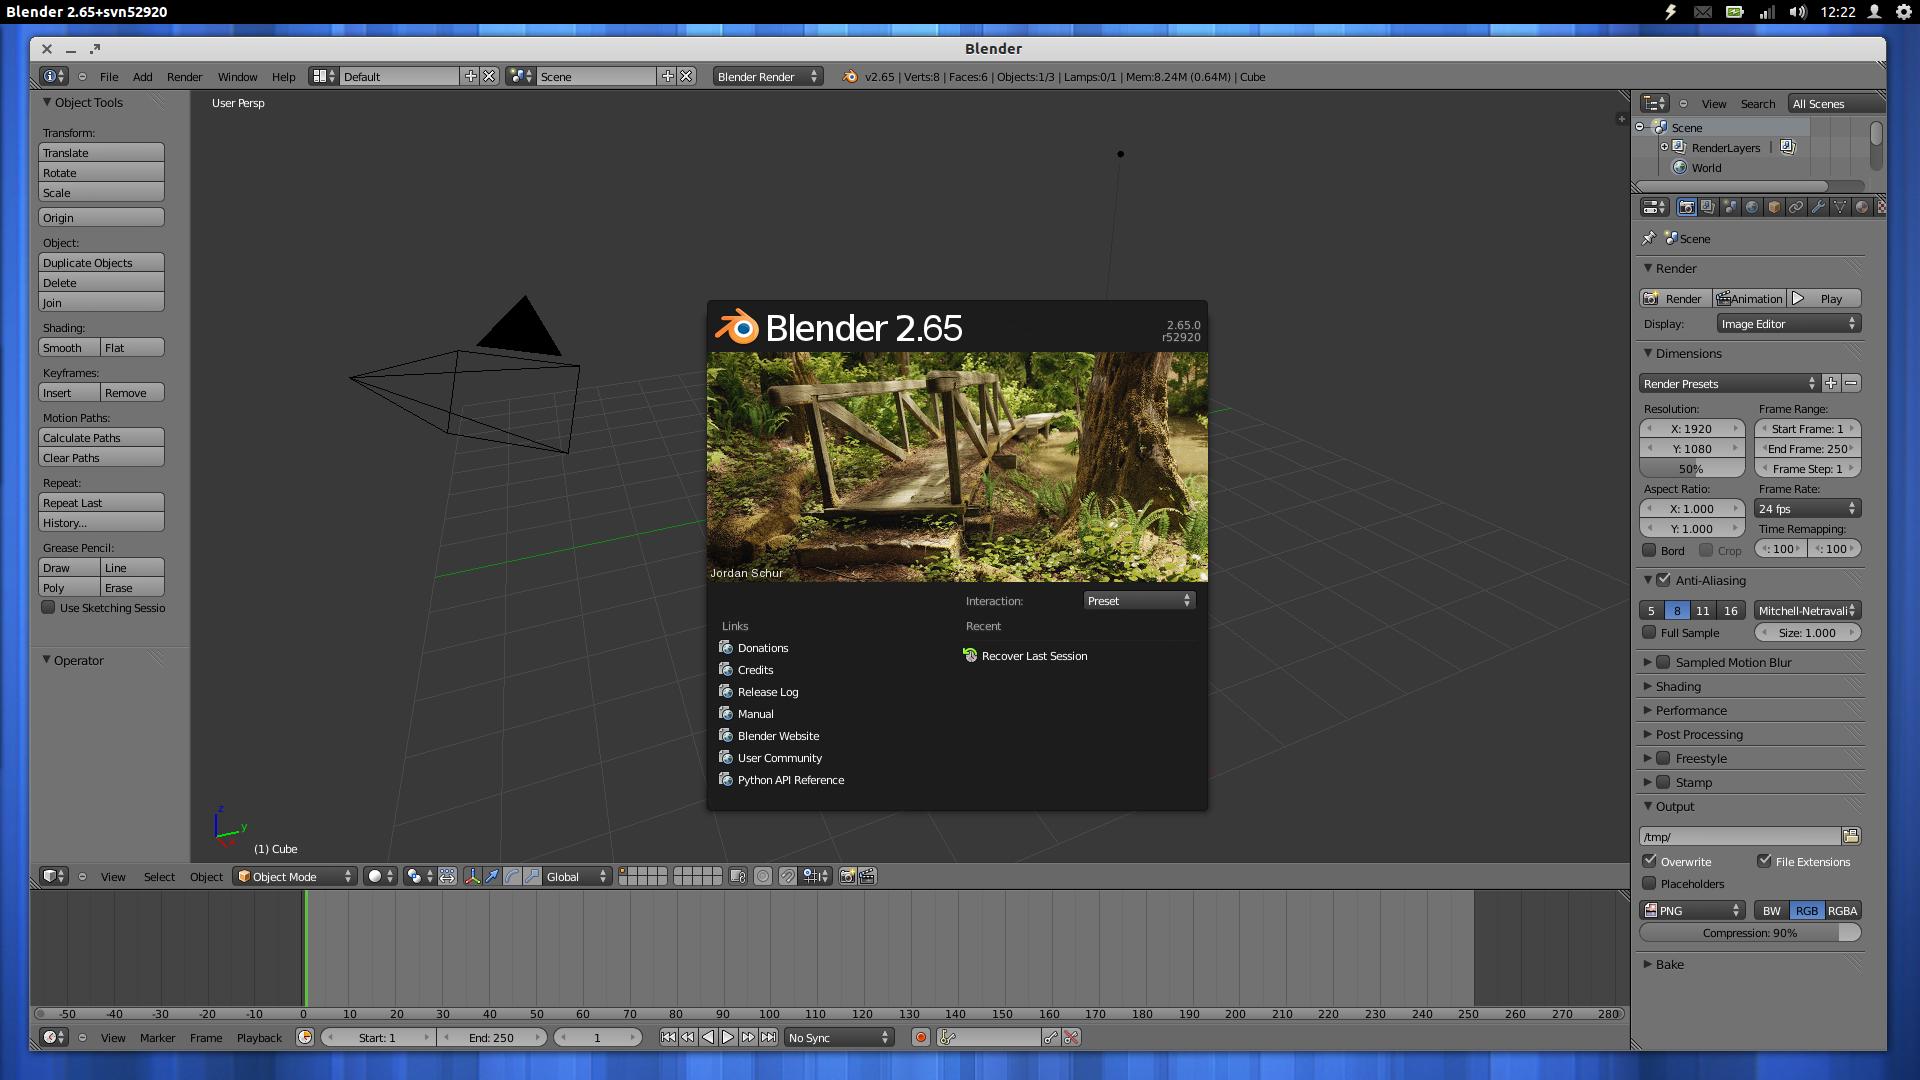Enable File Extensions checkbox
Viewport: 1920px width, 1080px height.
click(x=1763, y=861)
